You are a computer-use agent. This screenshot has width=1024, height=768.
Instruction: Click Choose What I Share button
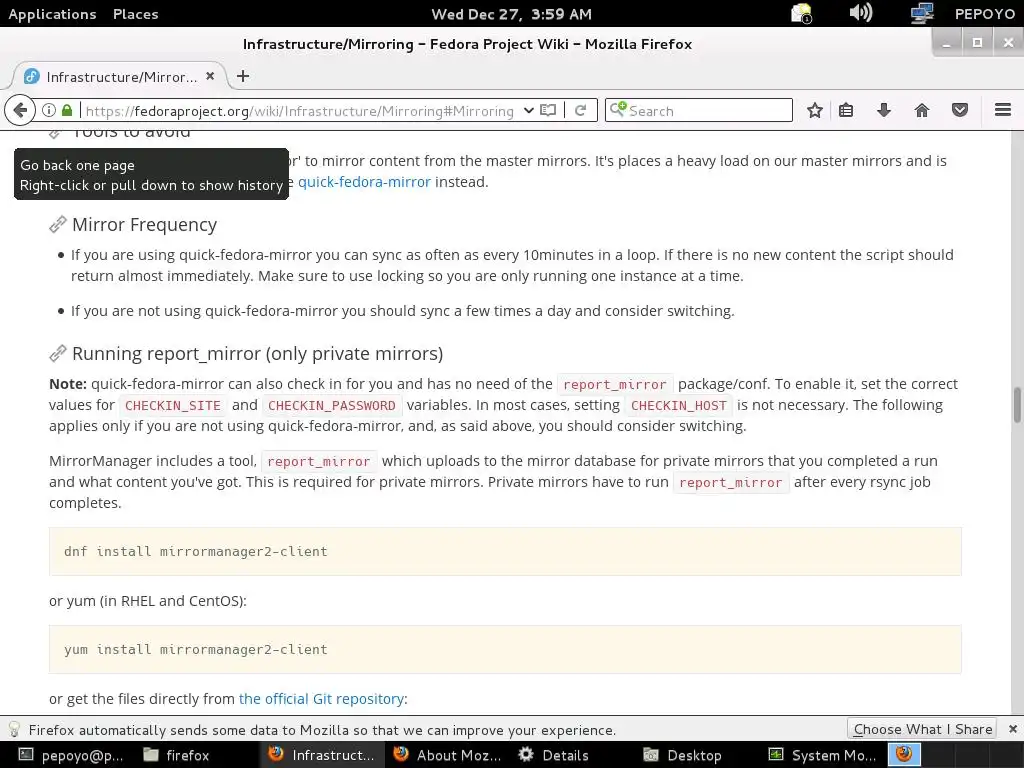coord(922,729)
